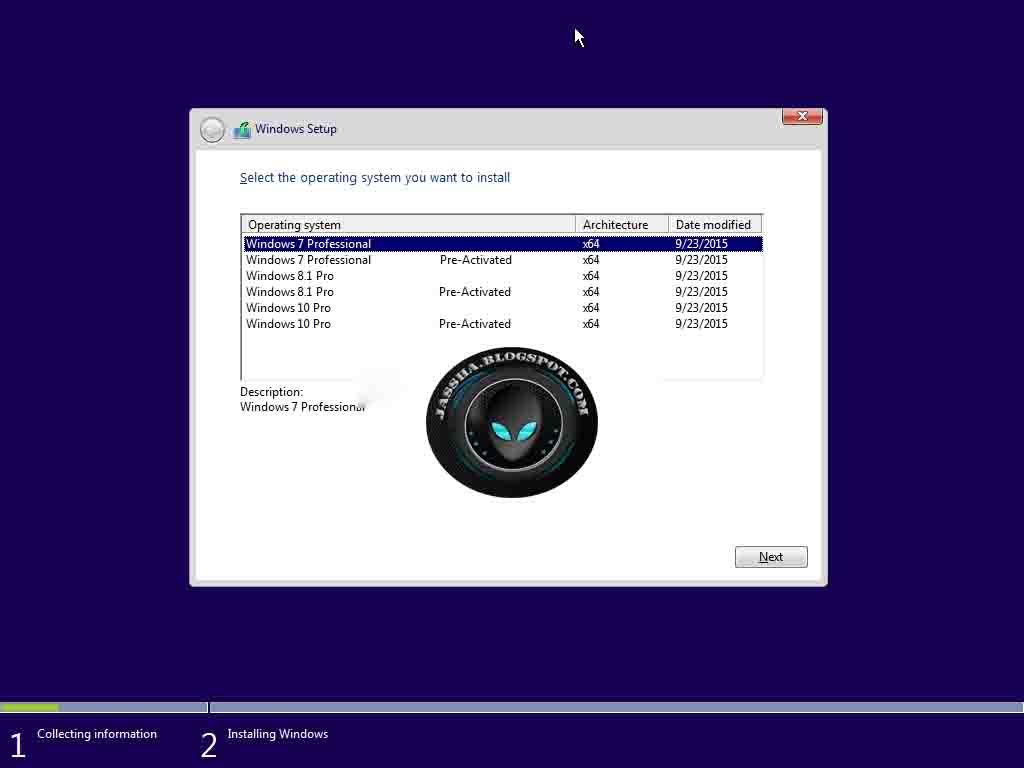Select the Pre-Activated Windows 8.1 Pro entry
Viewport: 1024px width, 768px height.
point(503,292)
